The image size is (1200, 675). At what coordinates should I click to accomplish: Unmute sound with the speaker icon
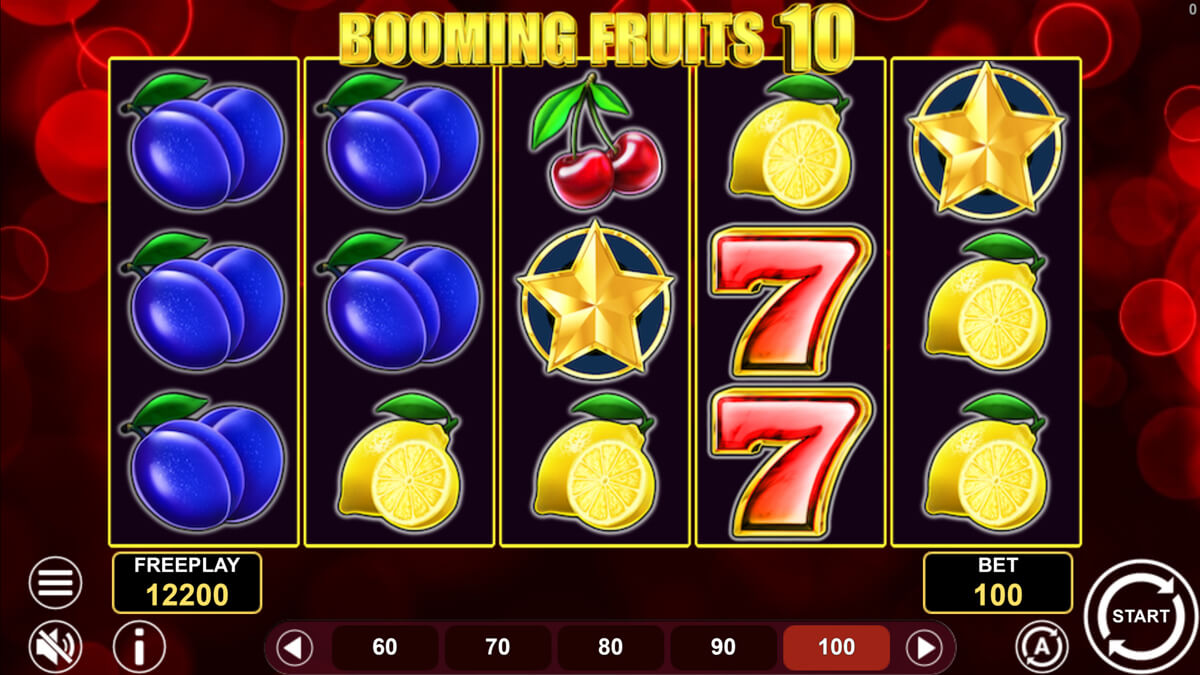coord(55,647)
